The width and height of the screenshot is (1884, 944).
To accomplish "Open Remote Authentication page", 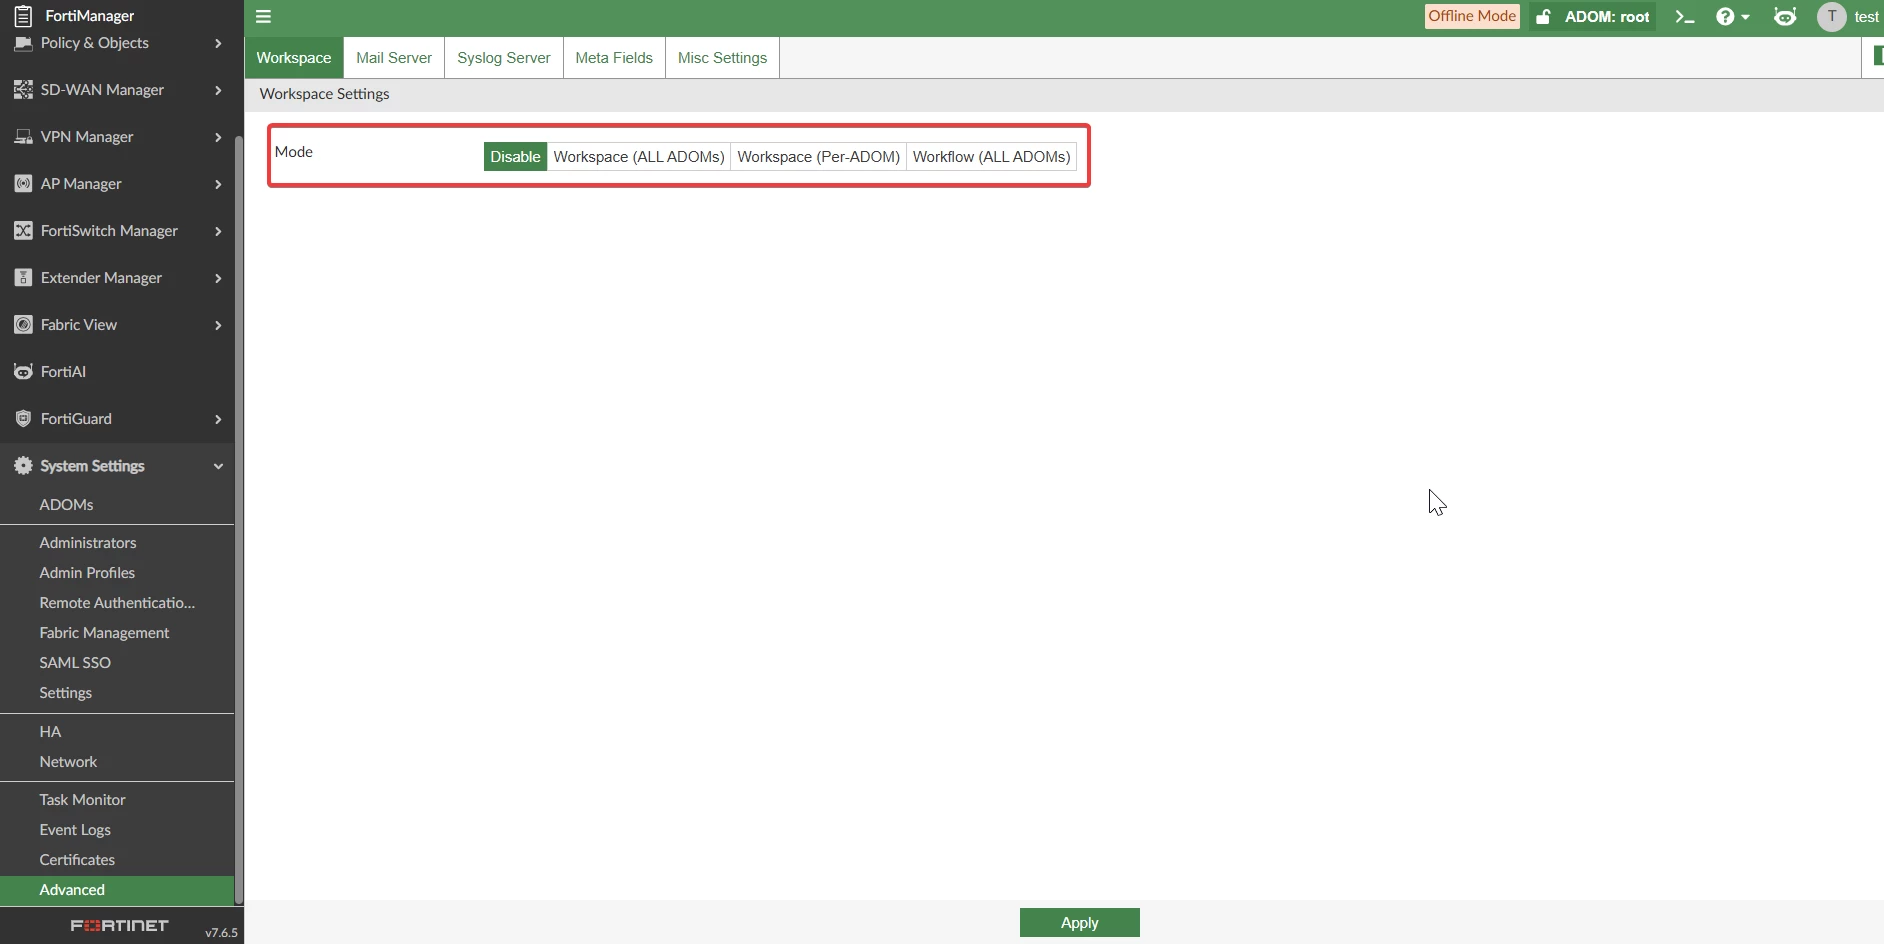I will [x=117, y=603].
